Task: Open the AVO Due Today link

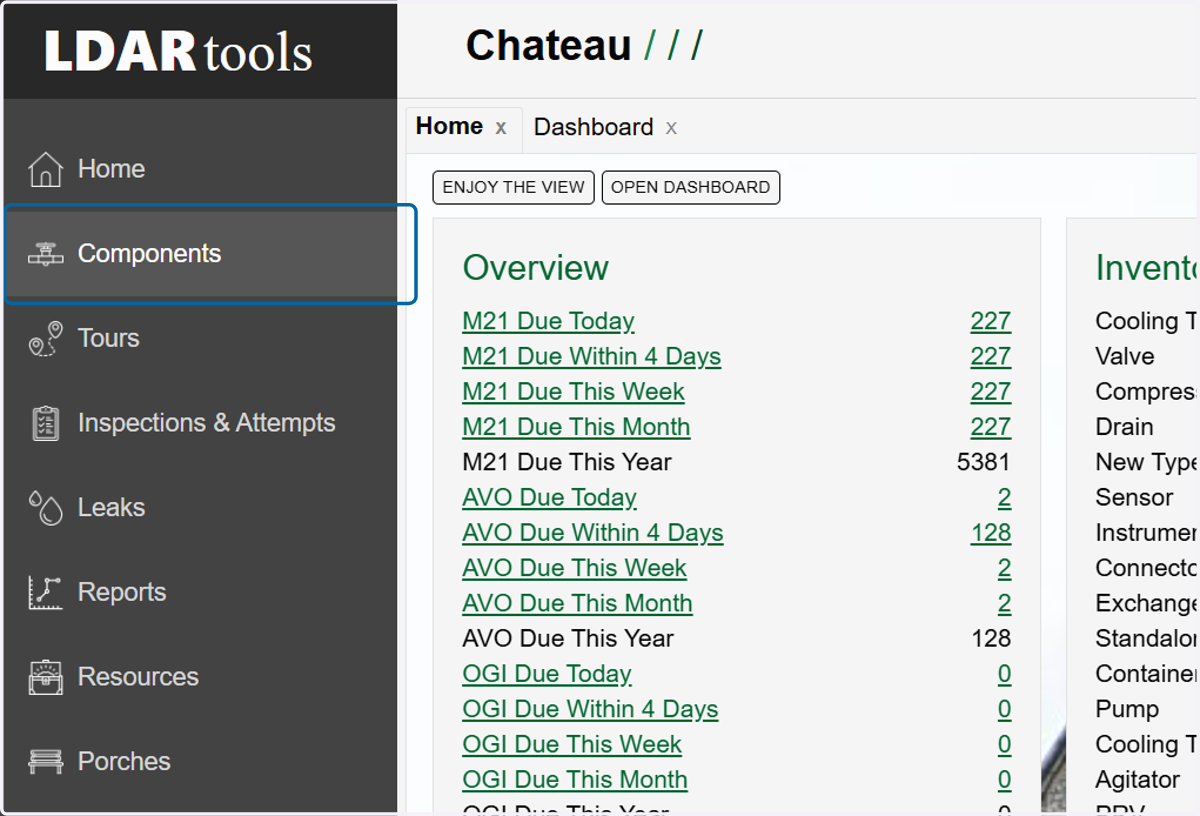Action: click(x=549, y=497)
